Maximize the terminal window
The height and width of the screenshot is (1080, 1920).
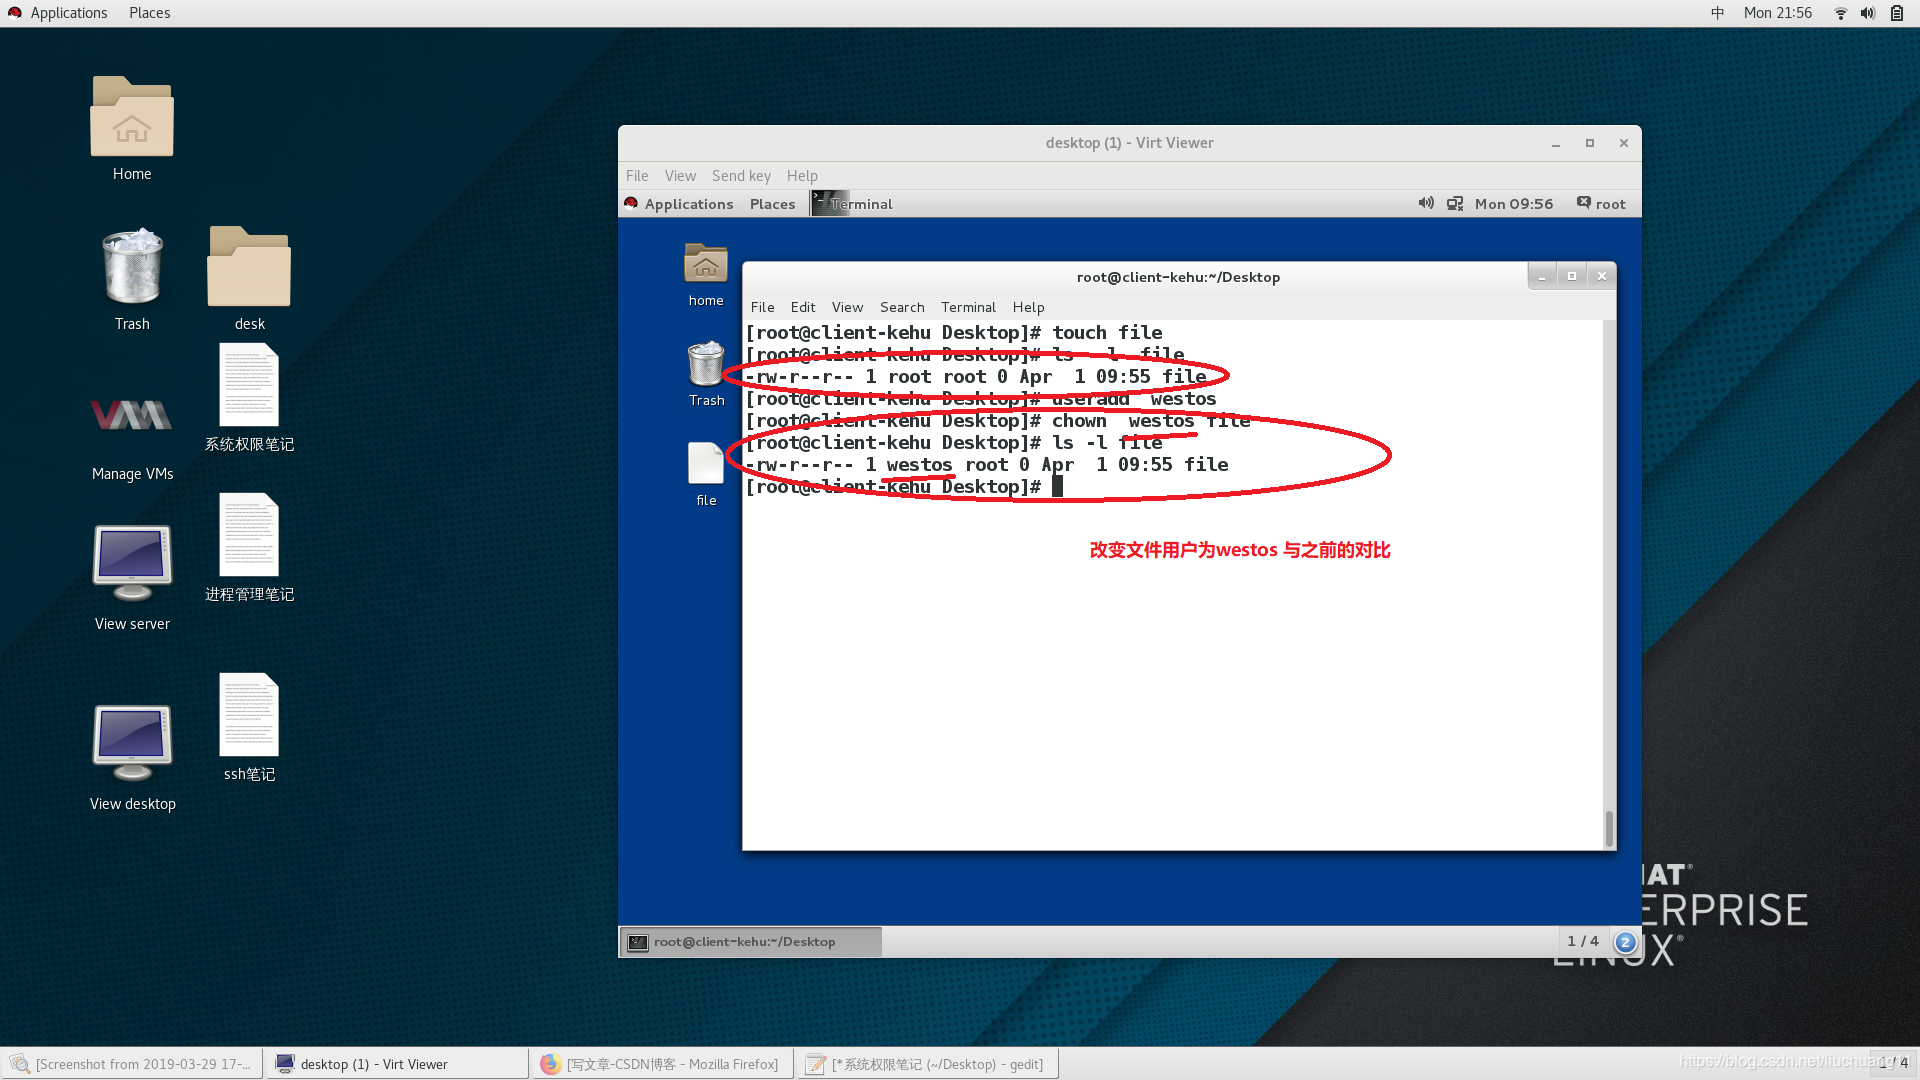tap(1572, 277)
